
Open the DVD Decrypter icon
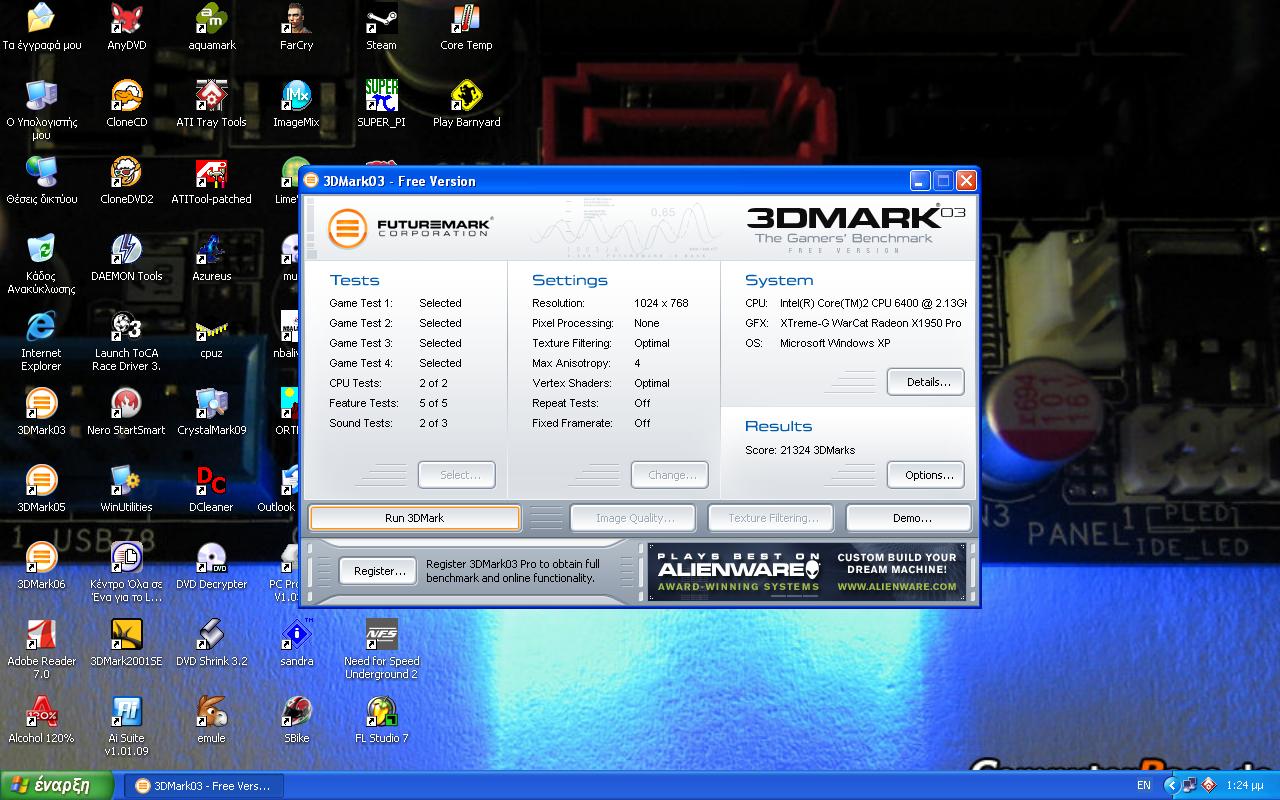point(211,566)
